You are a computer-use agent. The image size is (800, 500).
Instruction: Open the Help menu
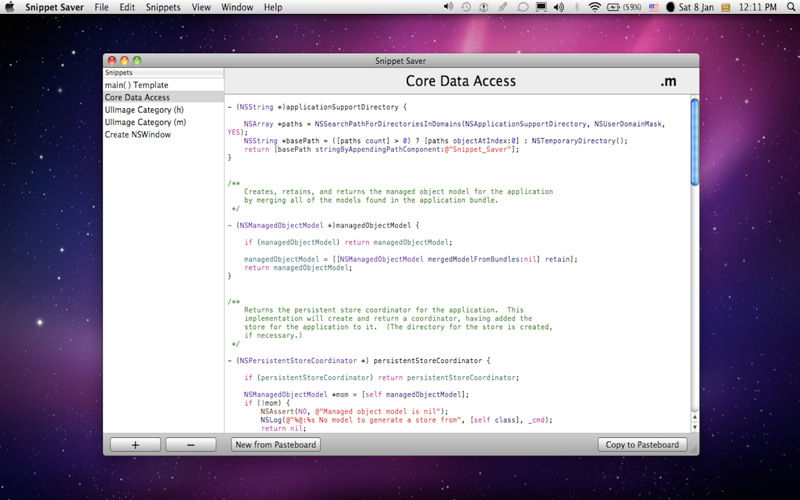pyautogui.click(x=273, y=7)
